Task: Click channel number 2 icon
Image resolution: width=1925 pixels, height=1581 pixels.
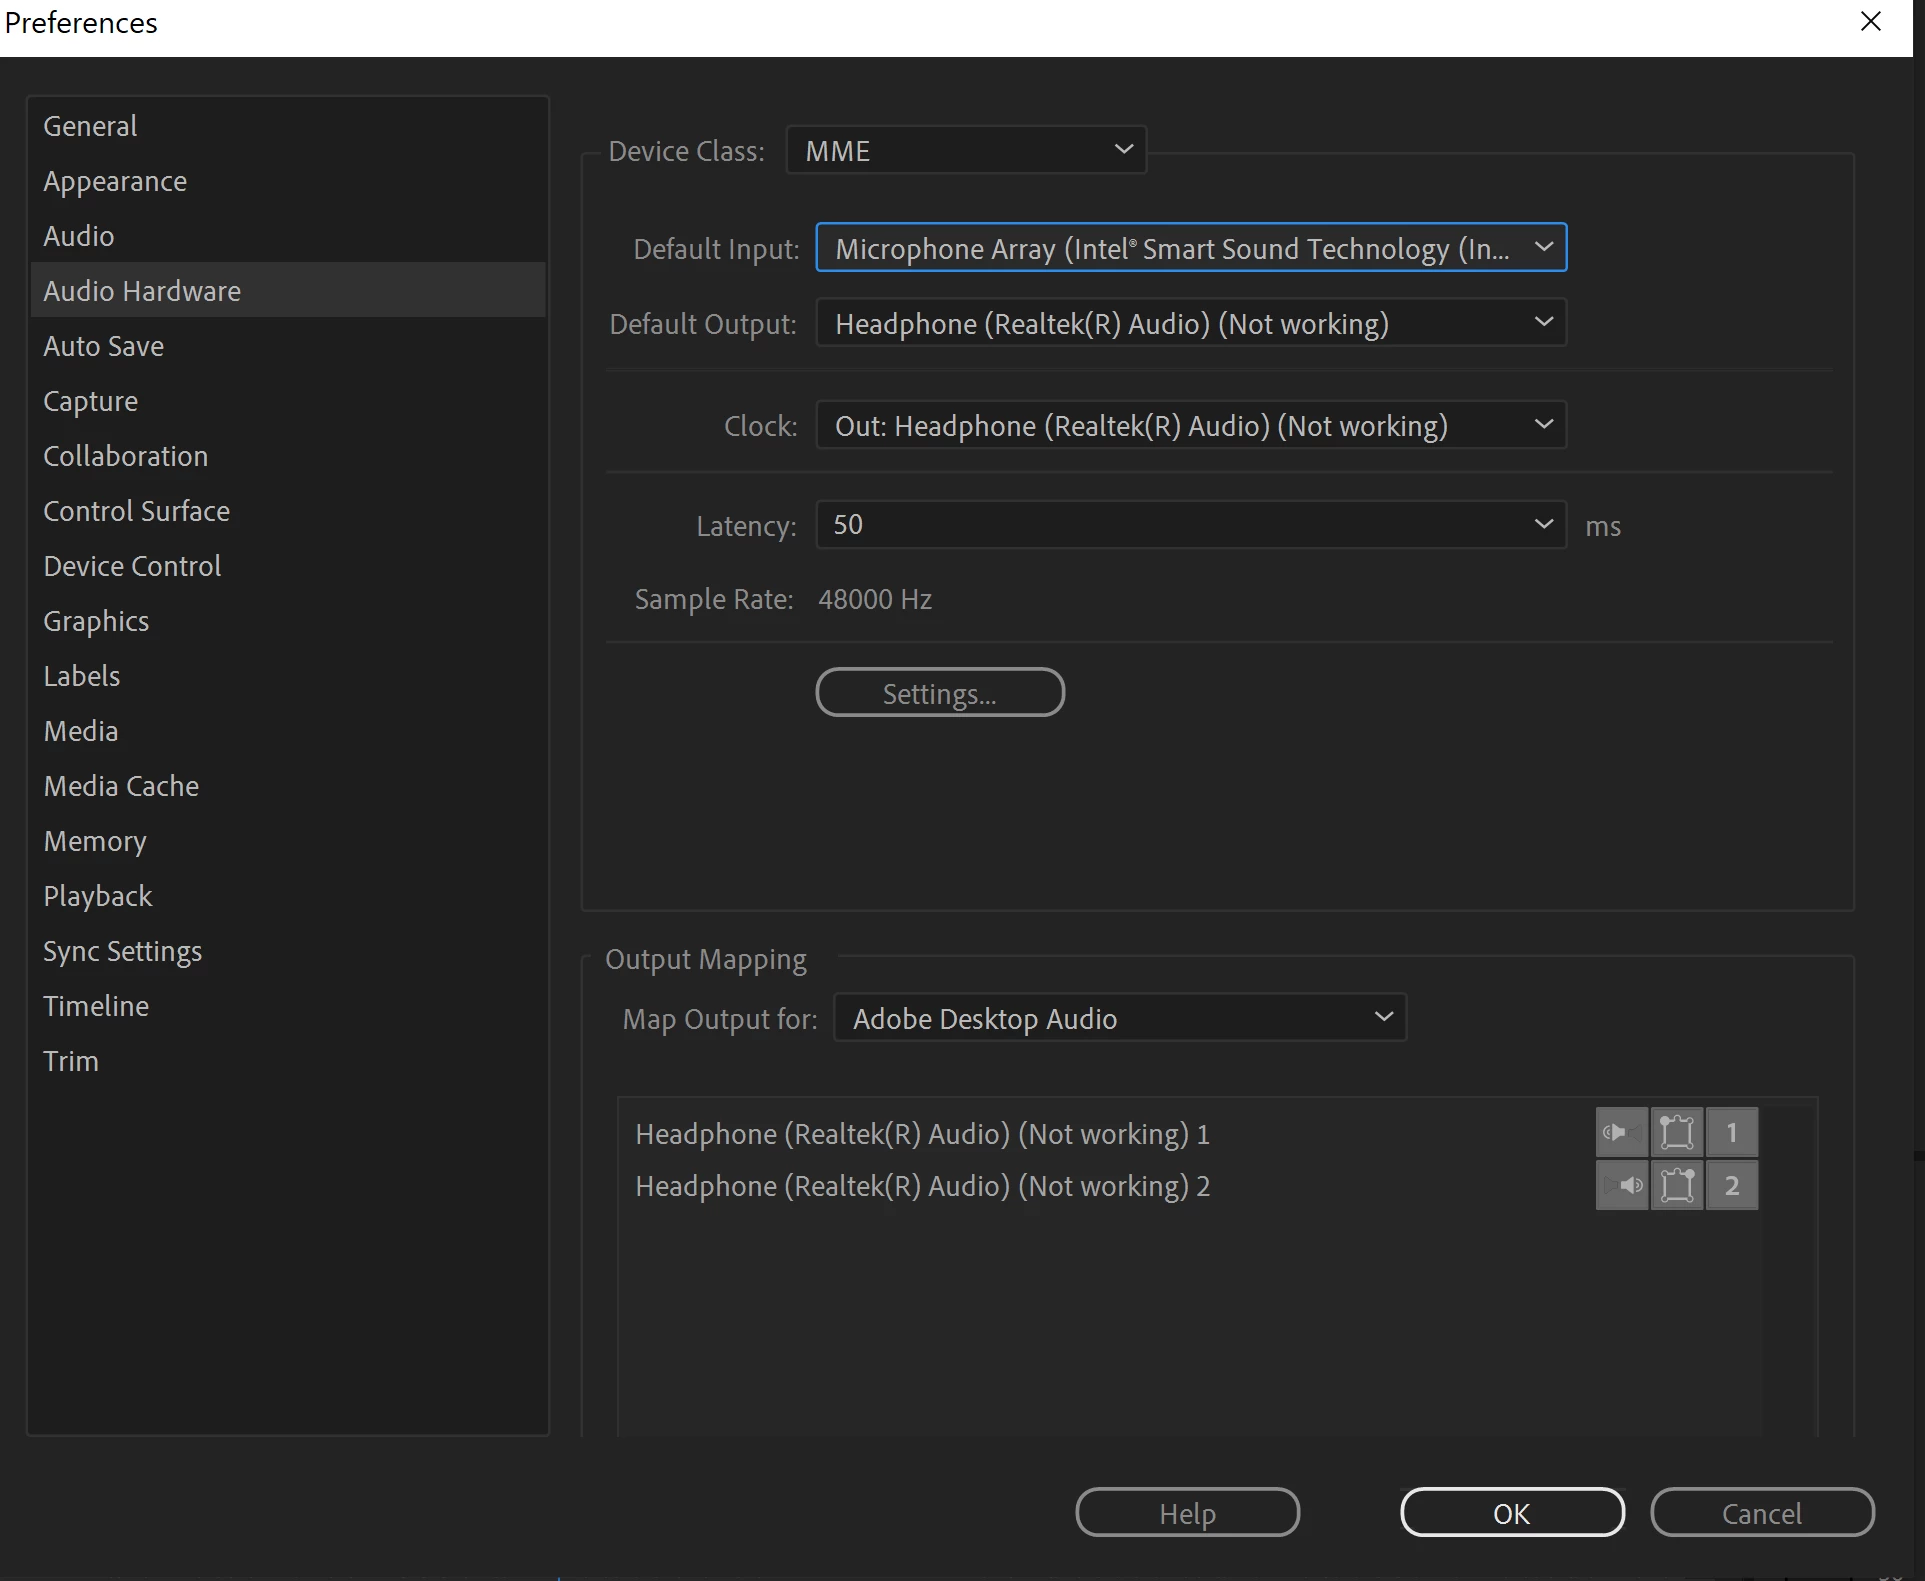Action: pyautogui.click(x=1732, y=1186)
